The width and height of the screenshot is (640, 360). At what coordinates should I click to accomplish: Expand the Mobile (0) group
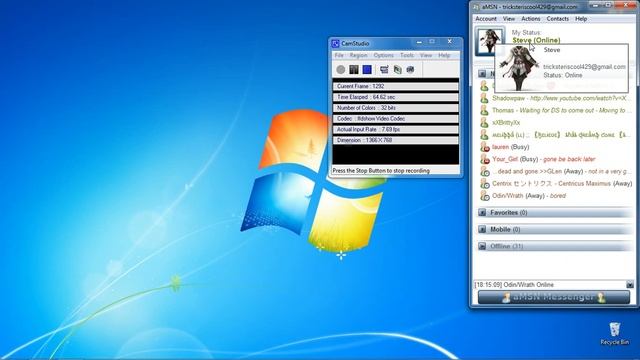coord(482,229)
